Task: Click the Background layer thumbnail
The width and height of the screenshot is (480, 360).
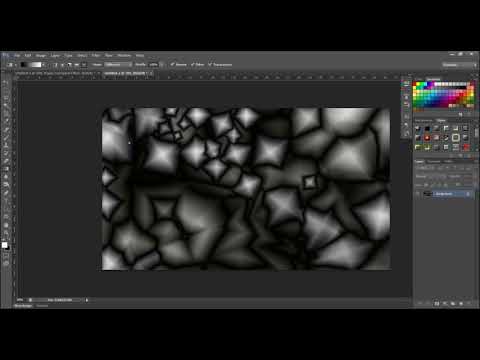Action: tap(428, 194)
